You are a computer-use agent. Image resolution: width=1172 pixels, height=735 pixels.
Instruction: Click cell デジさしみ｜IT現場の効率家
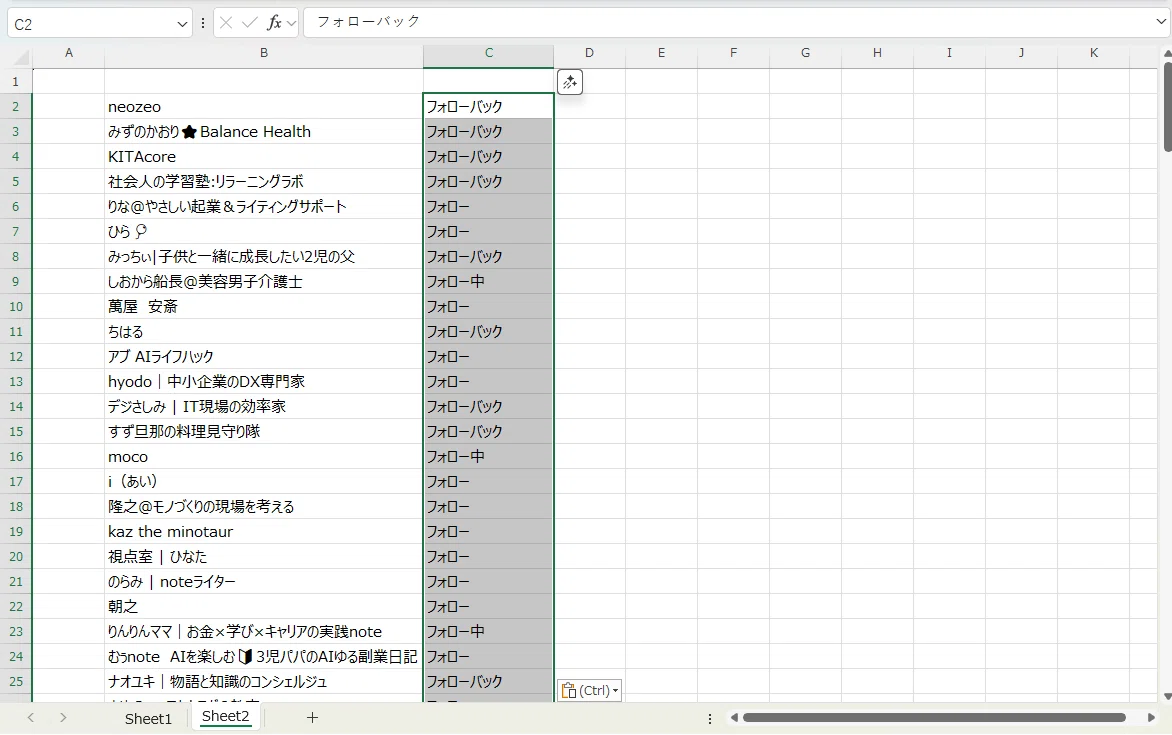(264, 407)
